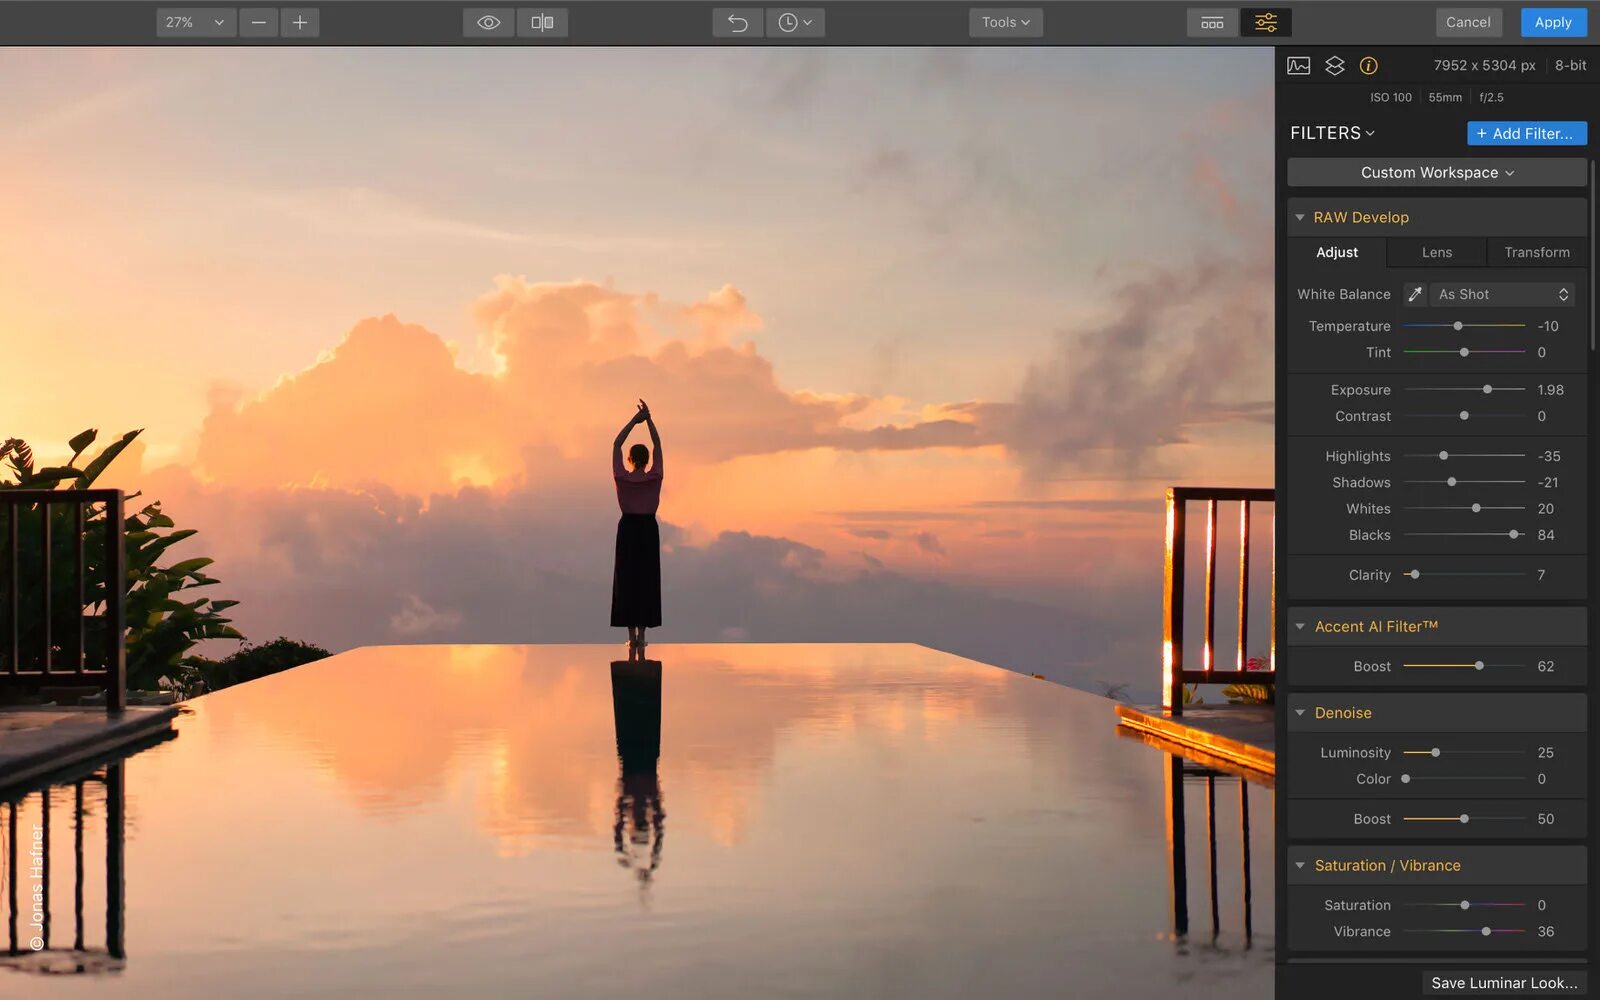
Task: Click the Blacks slider handle
Action: click(x=1513, y=535)
